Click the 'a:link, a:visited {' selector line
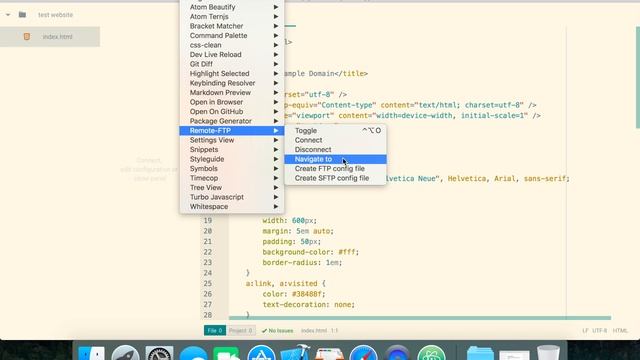 (285, 283)
